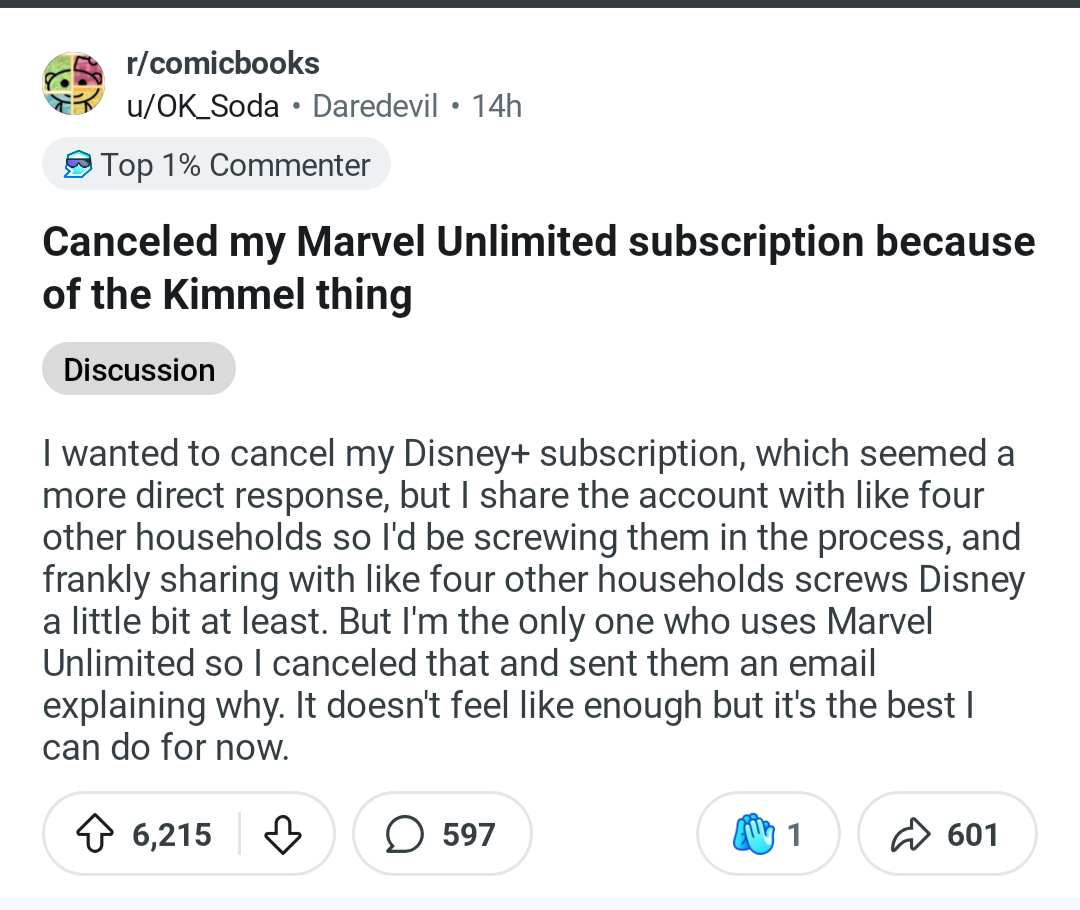The image size is (1080, 910).
Task: Open the r/comicbooks subreddit link
Action: (222, 64)
